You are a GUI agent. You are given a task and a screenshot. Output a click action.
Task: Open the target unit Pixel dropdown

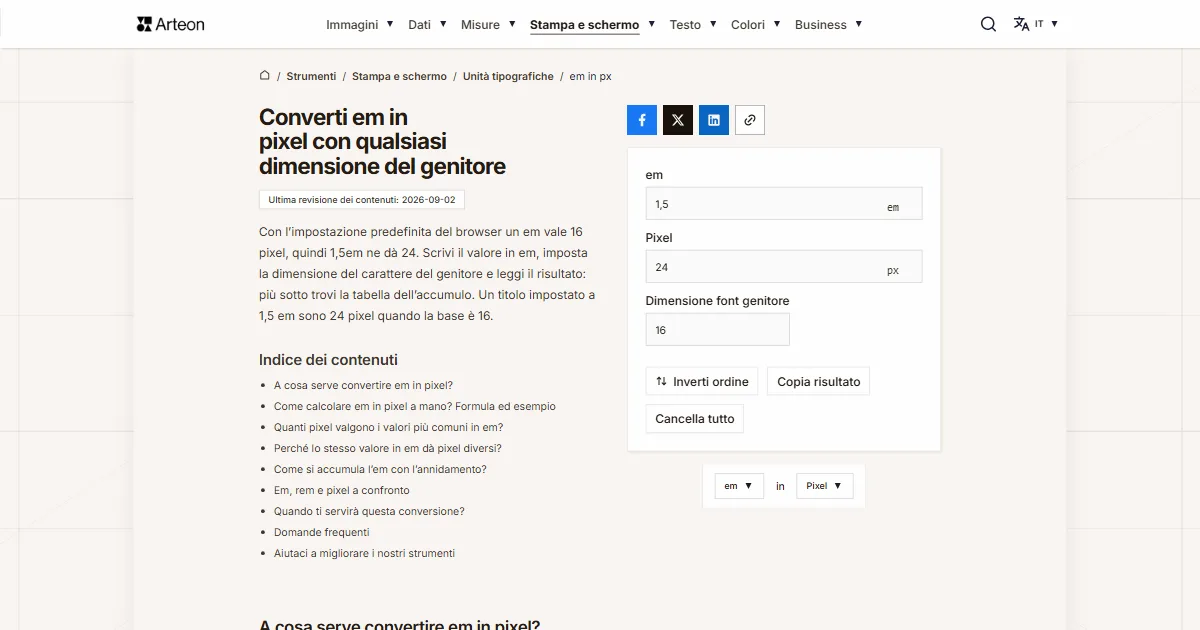coord(825,486)
